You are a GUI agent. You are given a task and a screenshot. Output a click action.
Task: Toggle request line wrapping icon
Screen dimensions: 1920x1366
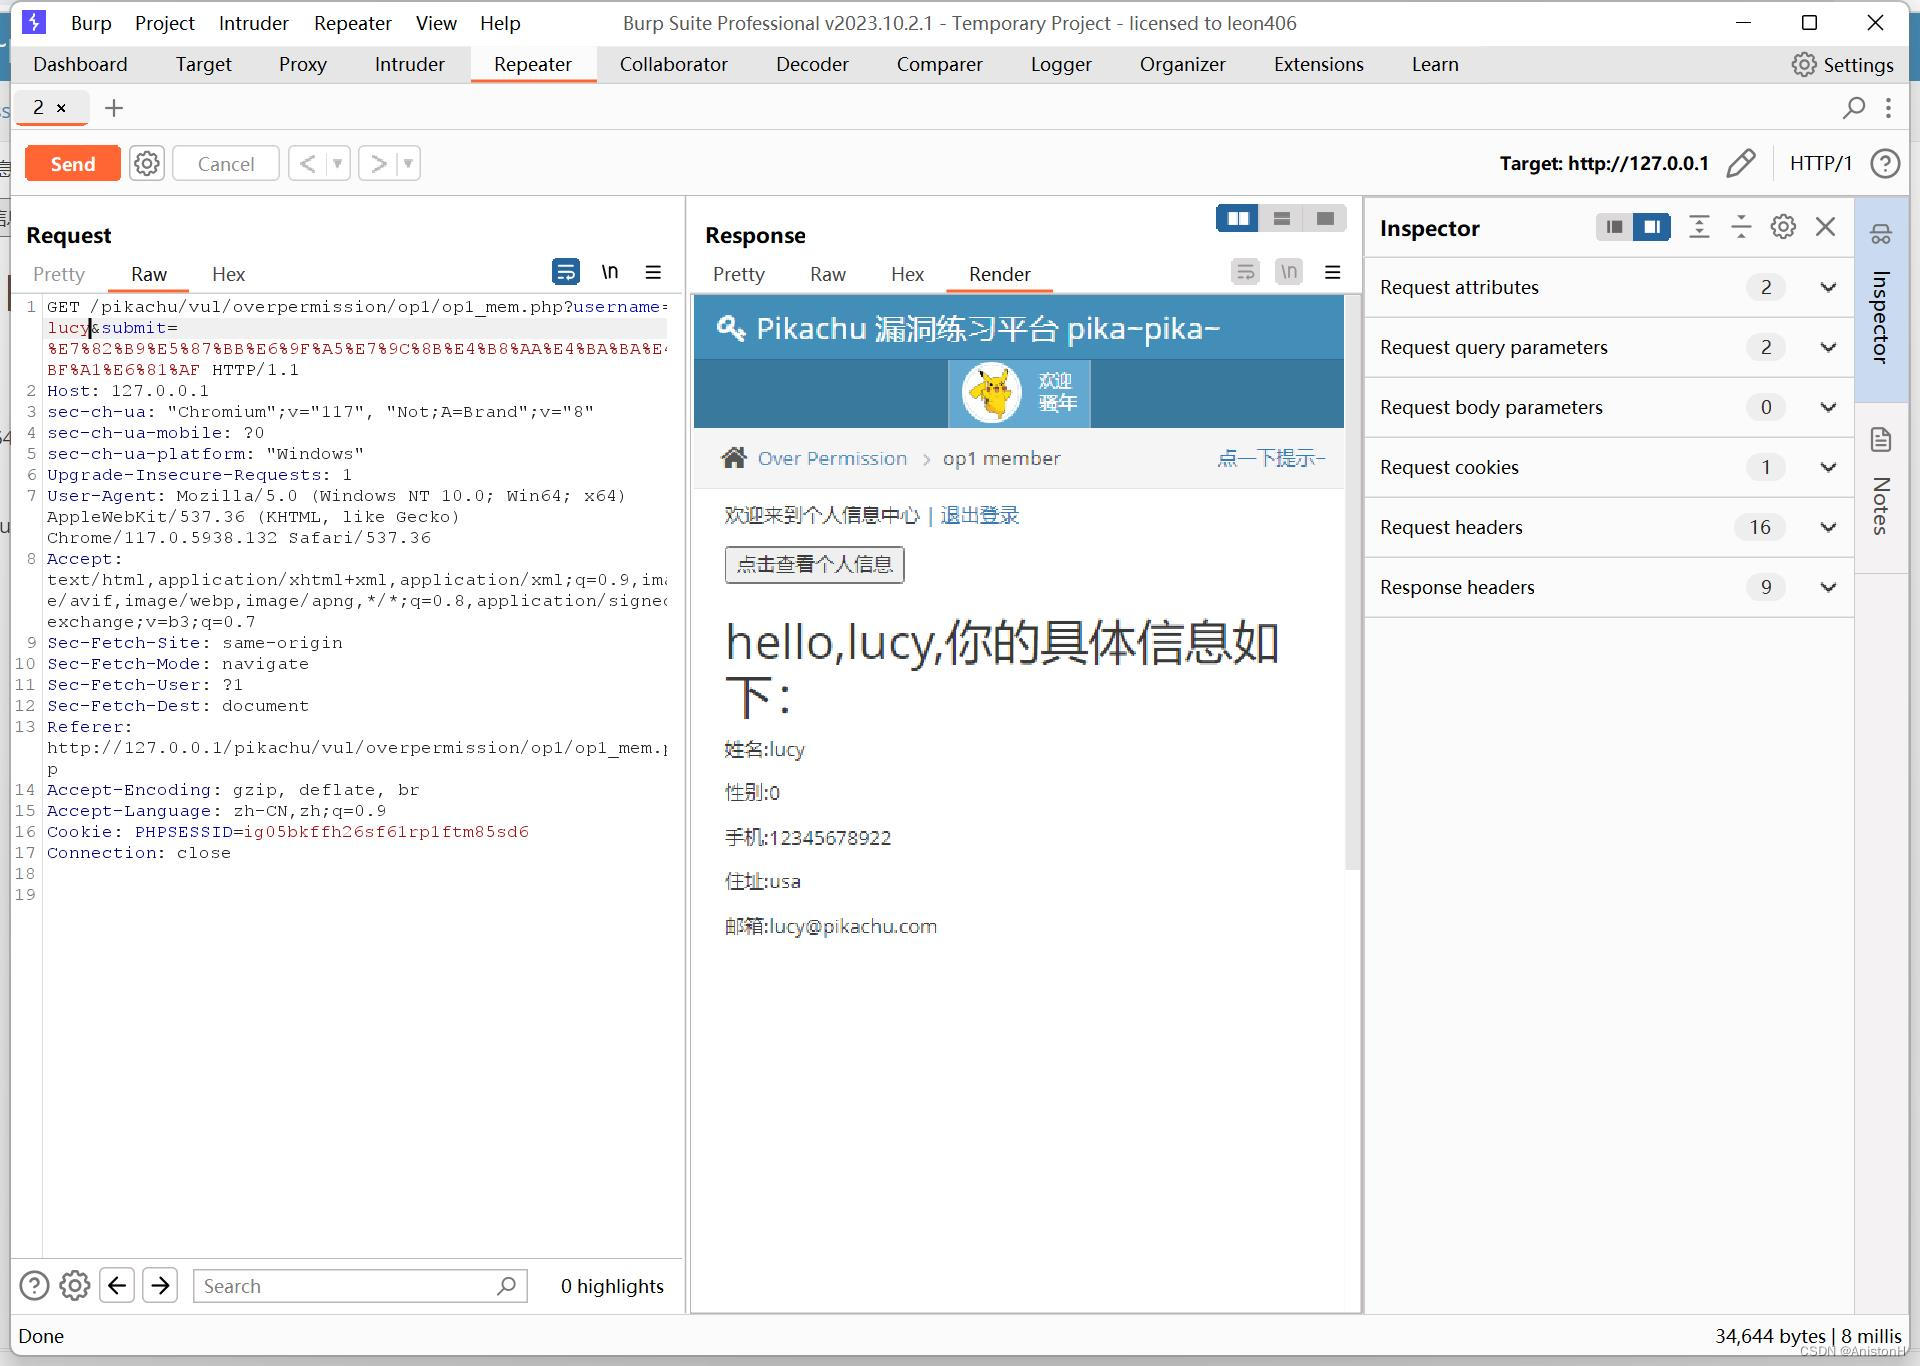click(566, 272)
